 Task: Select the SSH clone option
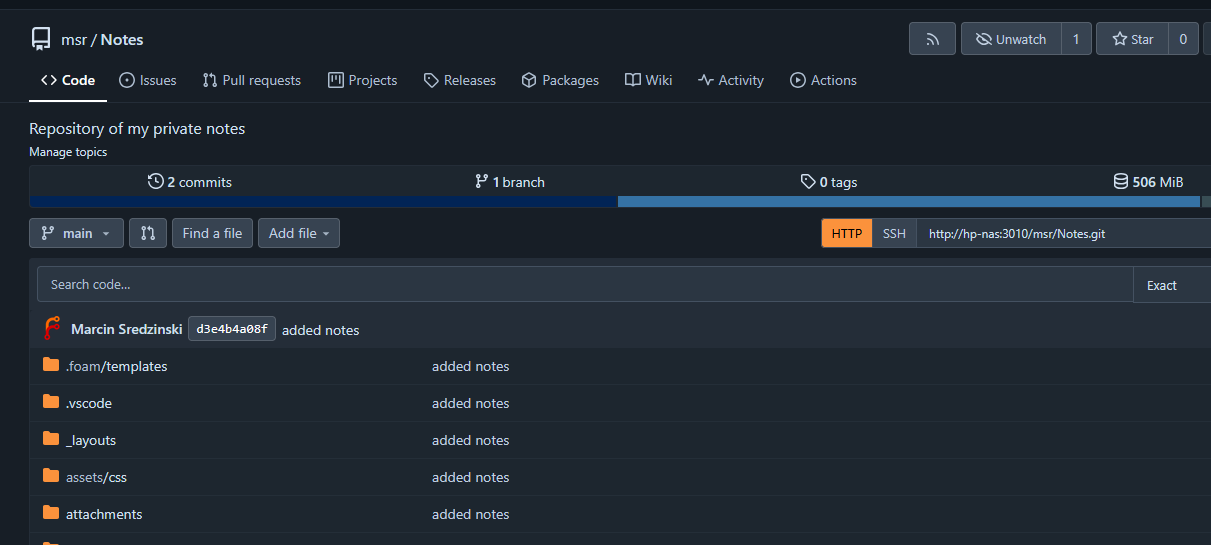894,234
